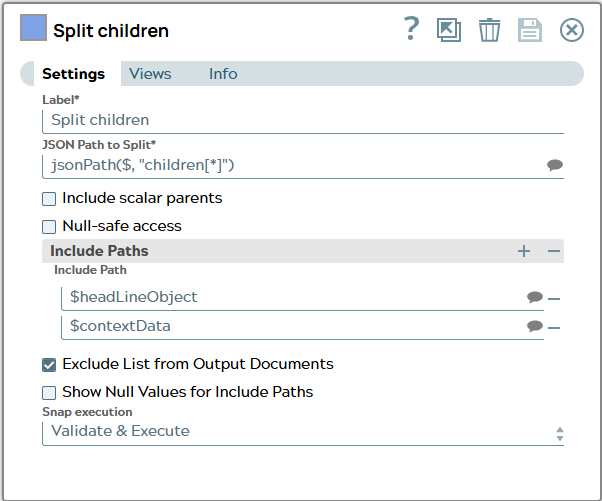Close the Split children dialog
The image size is (602, 501).
(x=572, y=30)
